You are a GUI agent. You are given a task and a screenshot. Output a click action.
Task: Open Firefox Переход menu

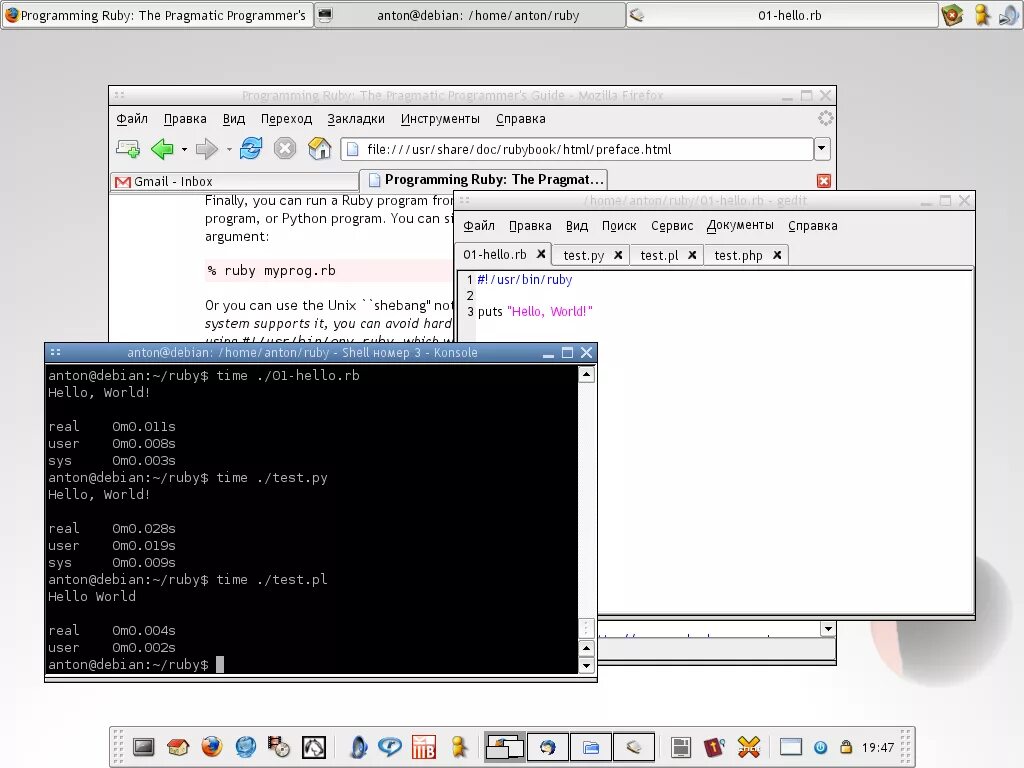[x=286, y=119]
